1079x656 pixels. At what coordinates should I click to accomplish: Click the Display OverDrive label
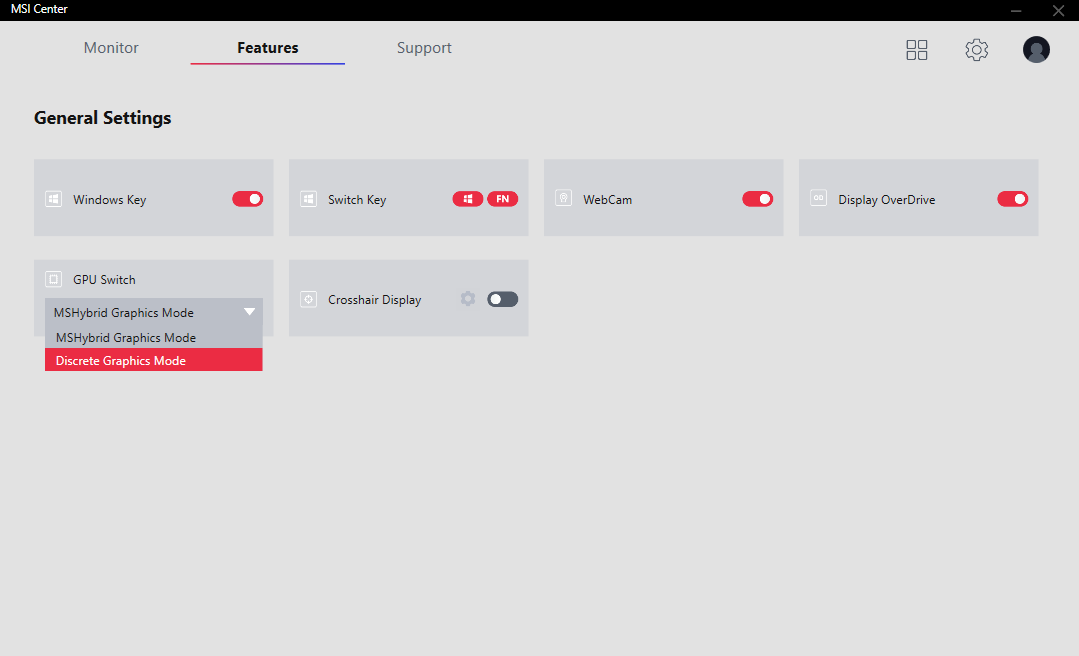click(x=886, y=200)
